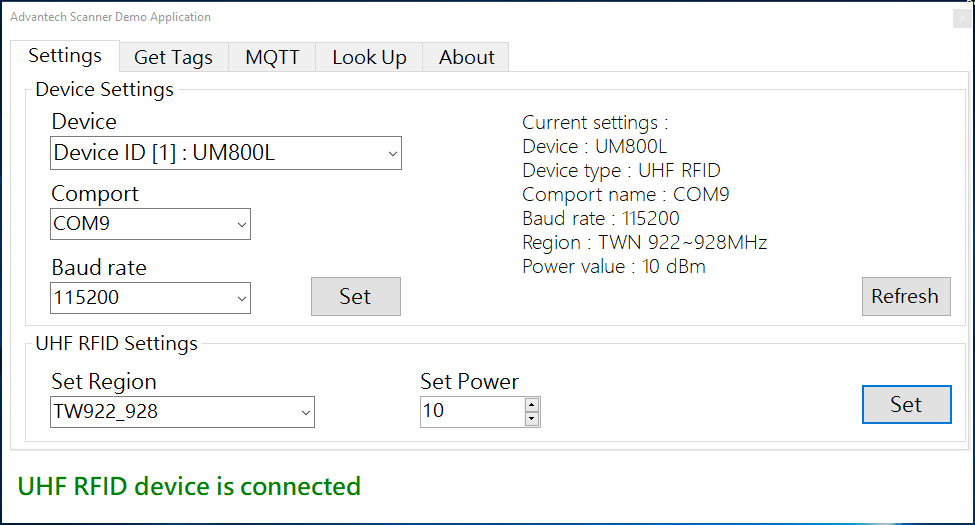Increase Set Power with up arrow
The width and height of the screenshot is (975, 525).
point(532,405)
